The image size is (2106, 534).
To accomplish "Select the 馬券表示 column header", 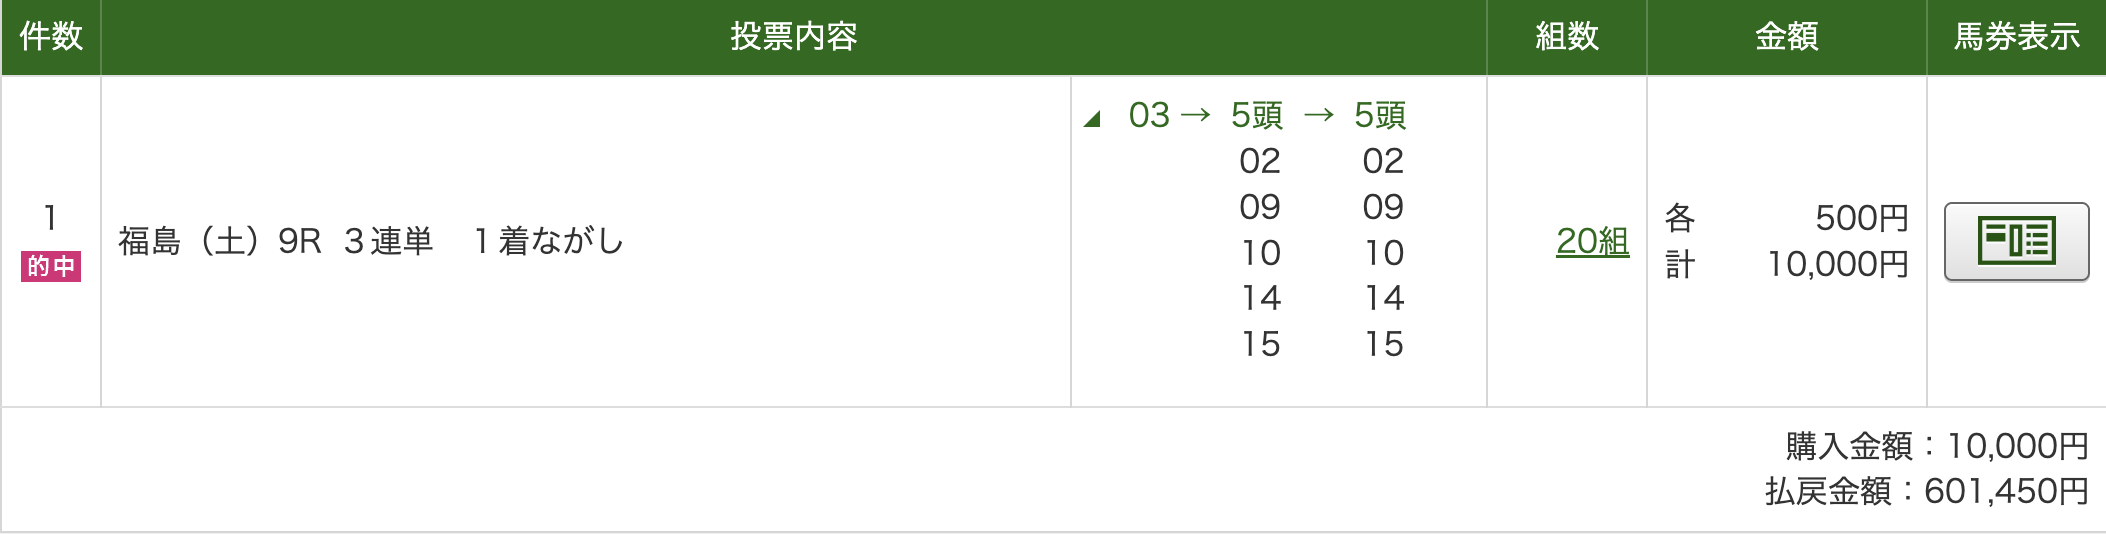I will coord(2016,37).
